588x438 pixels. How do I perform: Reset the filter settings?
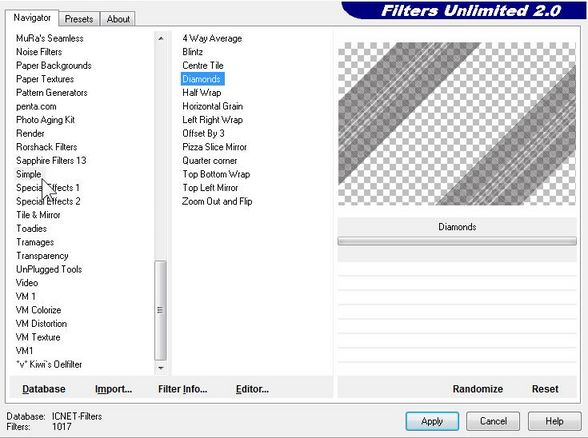click(x=545, y=389)
